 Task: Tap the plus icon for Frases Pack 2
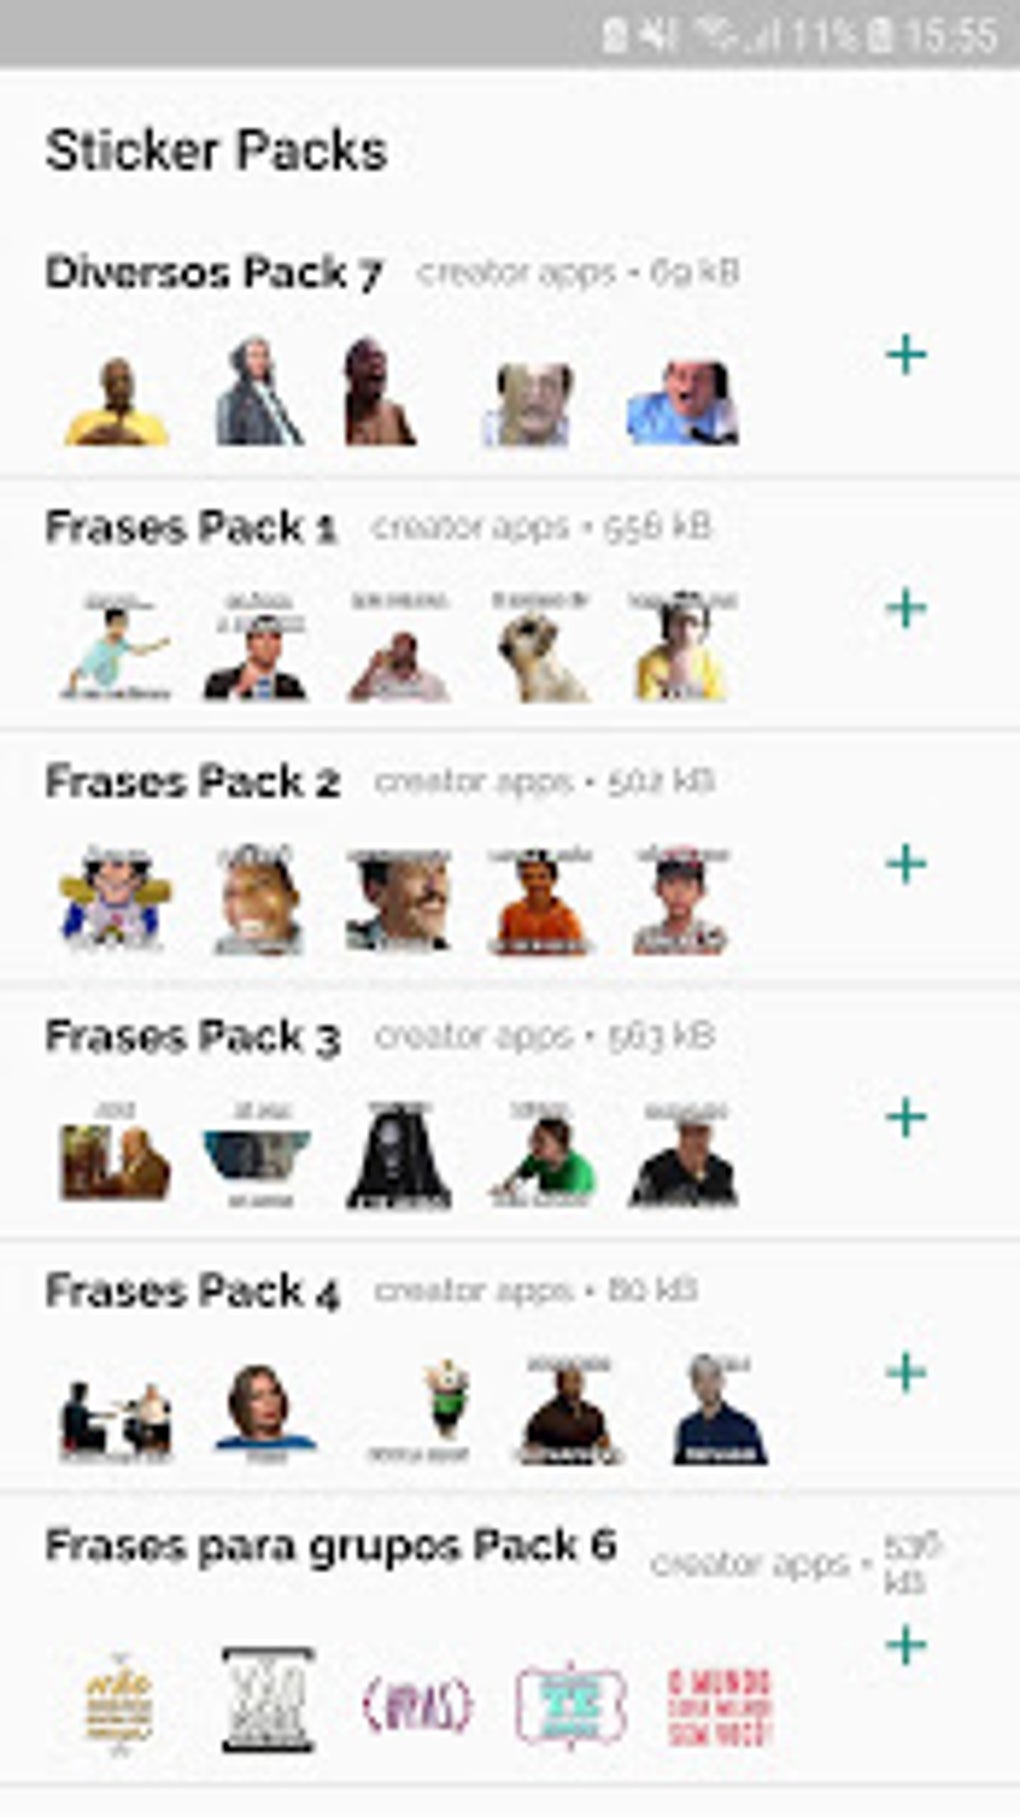pos(906,864)
